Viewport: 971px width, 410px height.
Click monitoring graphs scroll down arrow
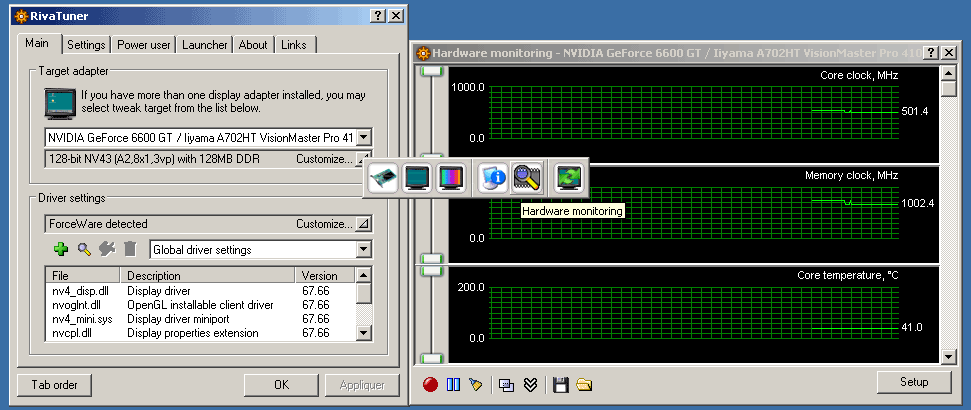point(949,357)
